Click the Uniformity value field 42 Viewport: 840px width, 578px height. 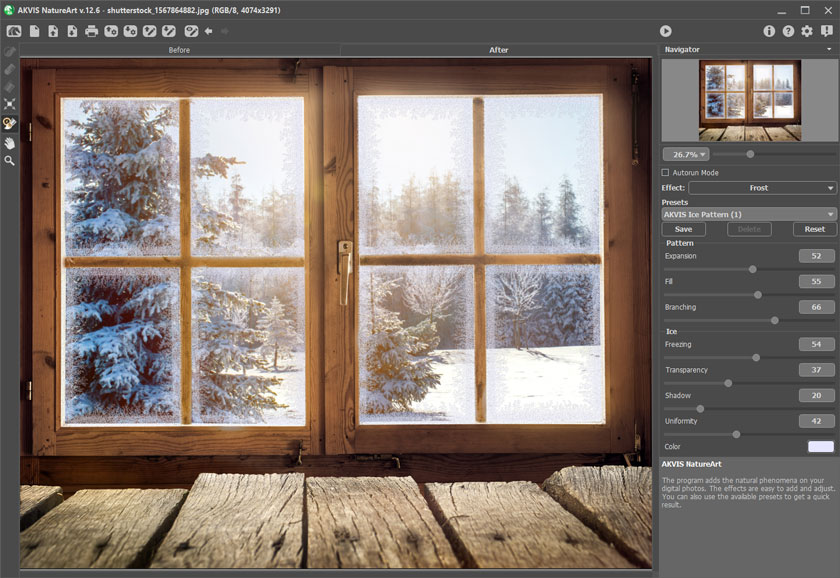(816, 421)
